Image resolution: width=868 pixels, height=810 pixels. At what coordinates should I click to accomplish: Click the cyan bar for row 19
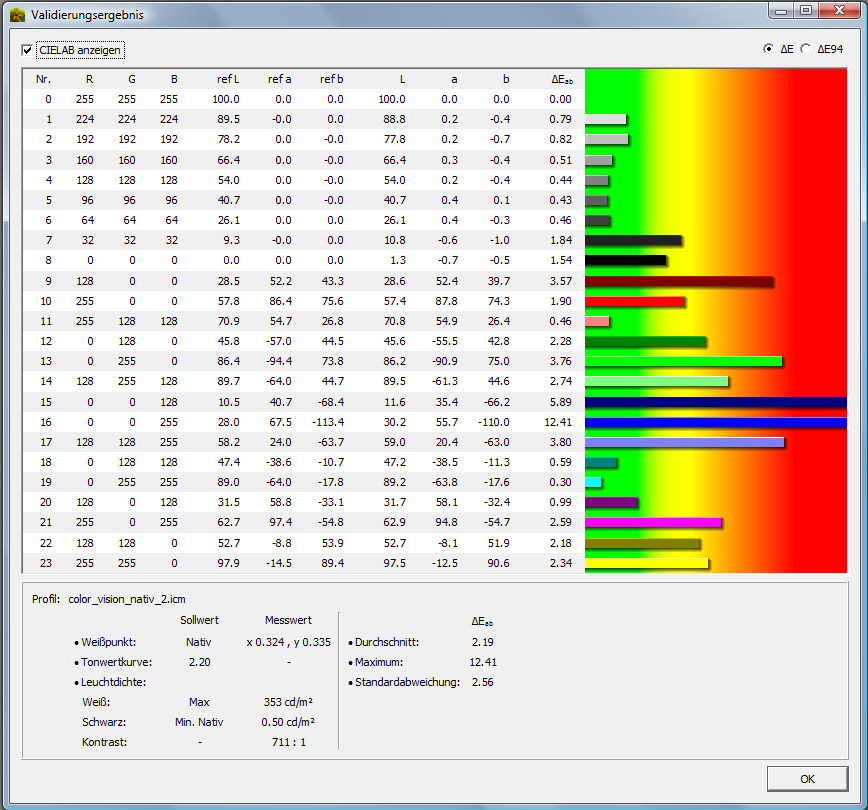coord(593,482)
